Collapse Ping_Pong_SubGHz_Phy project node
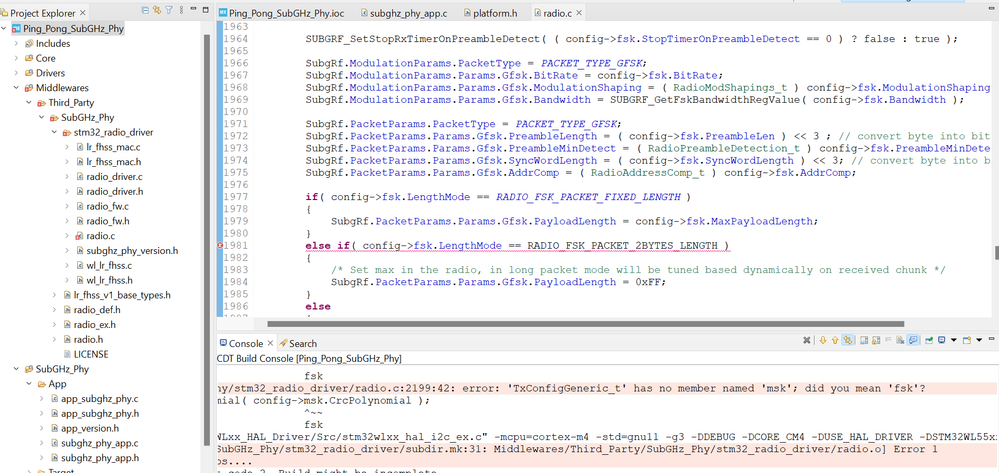 click(4, 29)
